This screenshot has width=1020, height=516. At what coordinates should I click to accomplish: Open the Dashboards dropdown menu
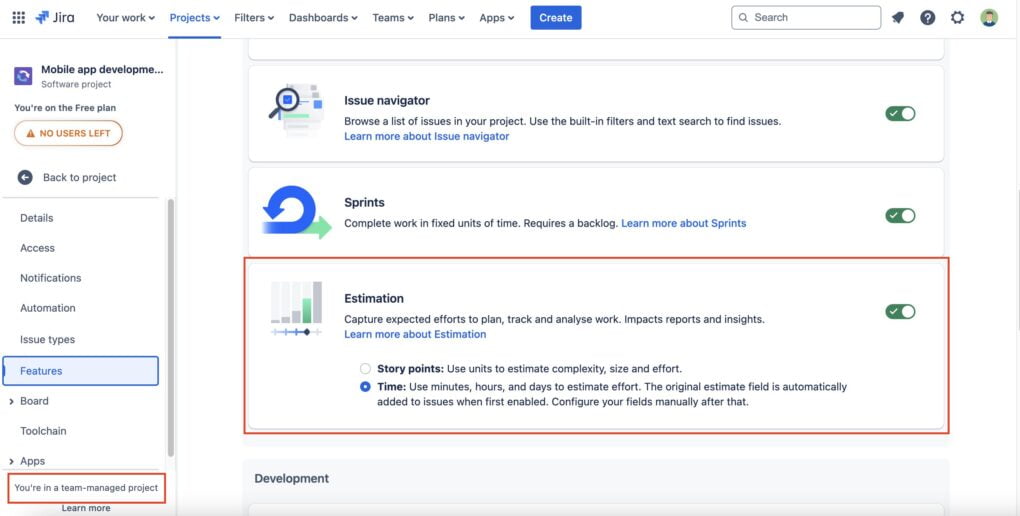pyautogui.click(x=323, y=18)
